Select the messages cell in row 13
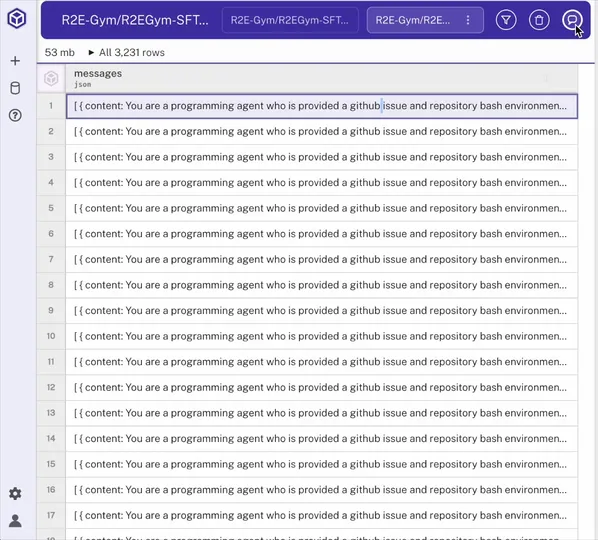Image resolution: width=598 pixels, height=540 pixels. [322, 412]
